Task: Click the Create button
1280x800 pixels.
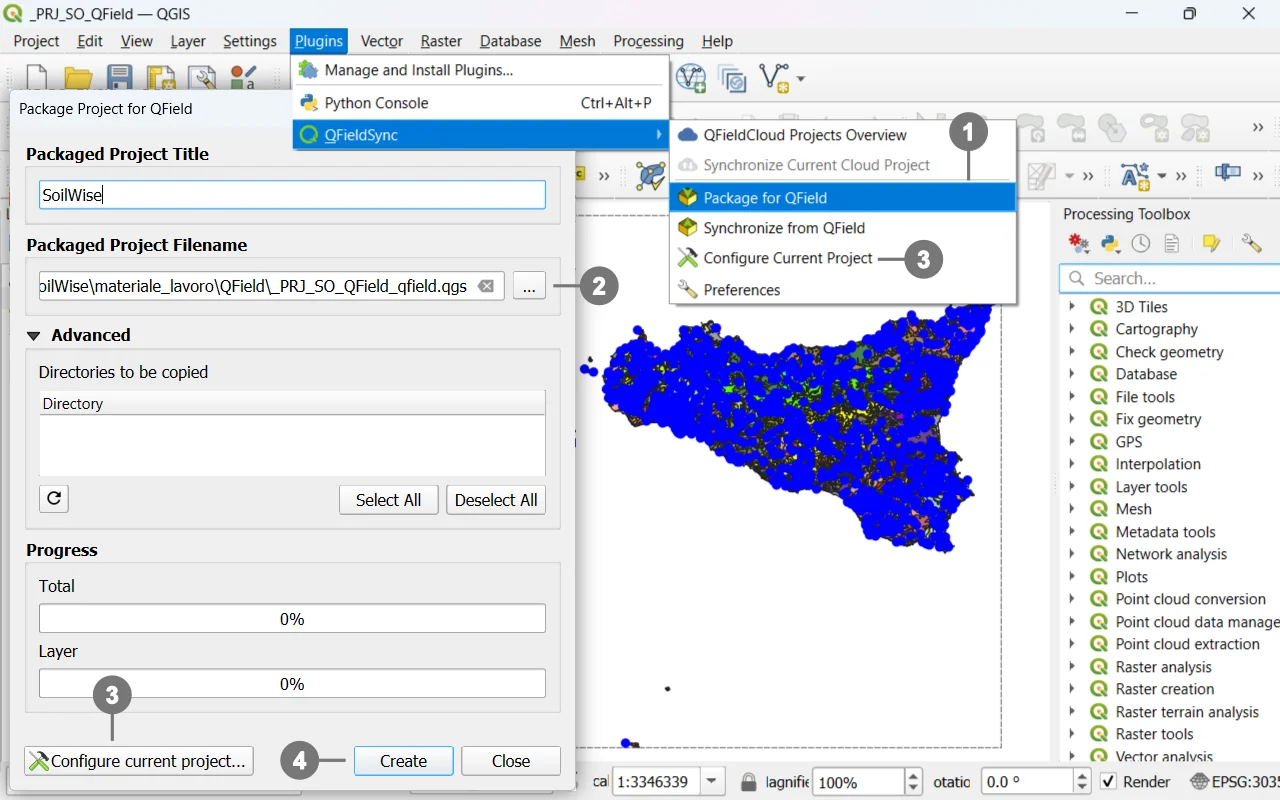Action: pos(403,761)
